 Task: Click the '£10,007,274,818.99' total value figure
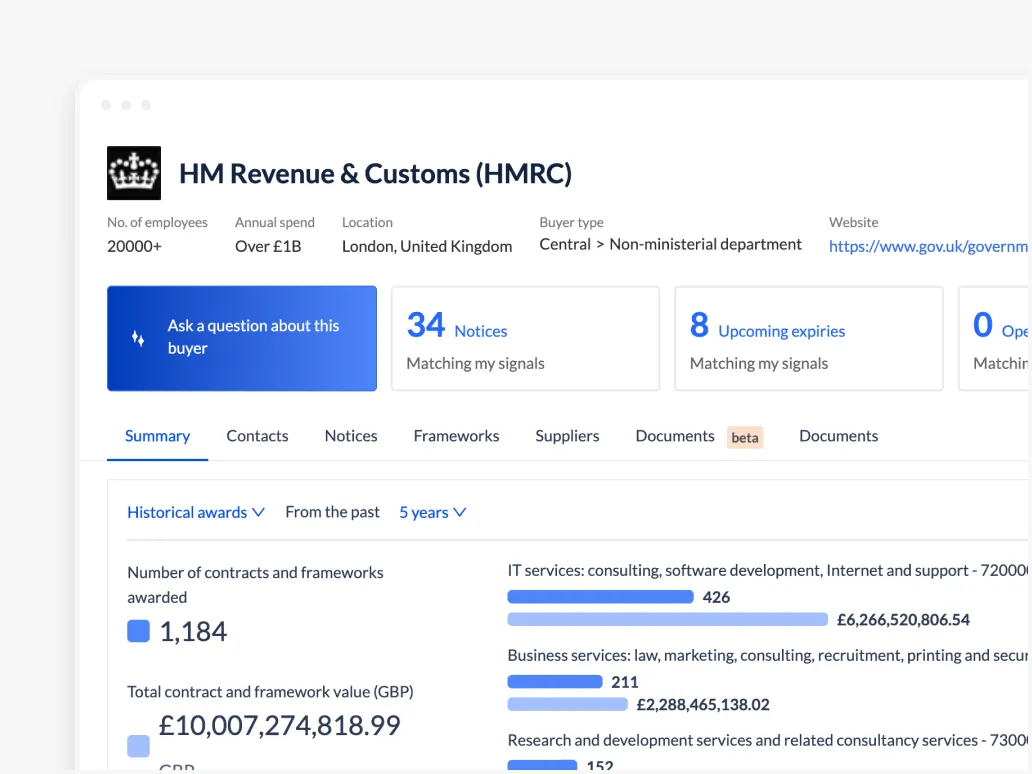click(279, 725)
